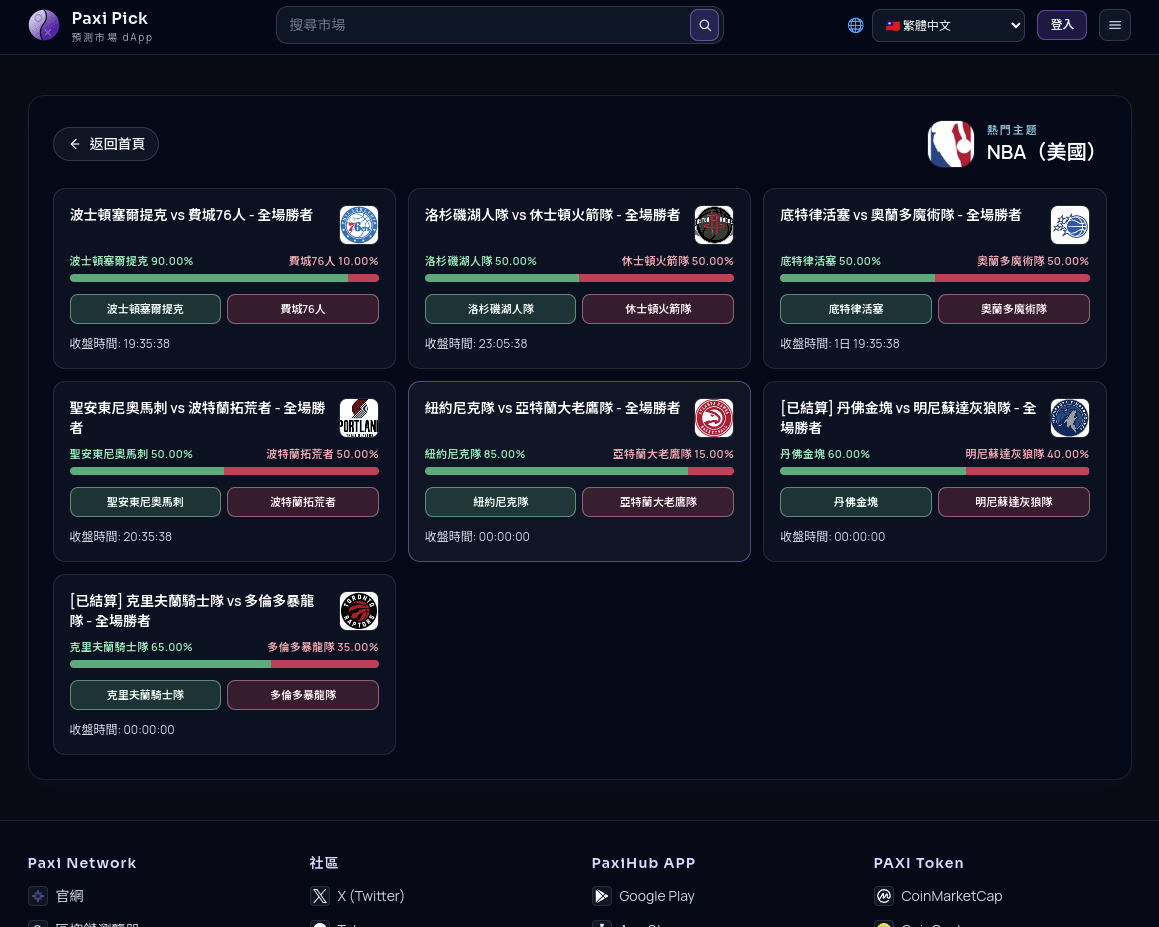Pick 克里夫蘭騎士隊 outcome button
The image size is (1159, 927).
point(145,695)
